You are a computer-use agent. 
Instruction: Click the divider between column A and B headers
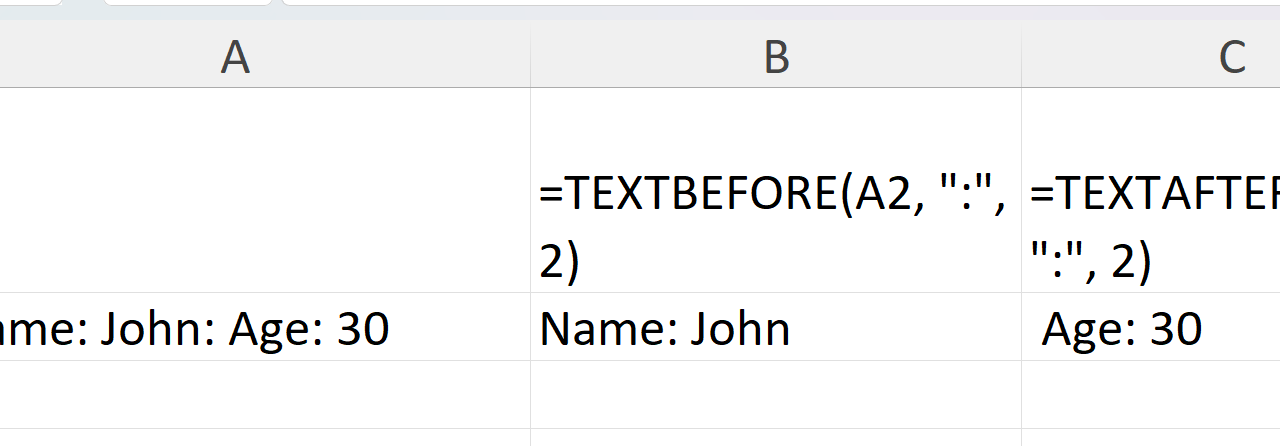(x=530, y=58)
